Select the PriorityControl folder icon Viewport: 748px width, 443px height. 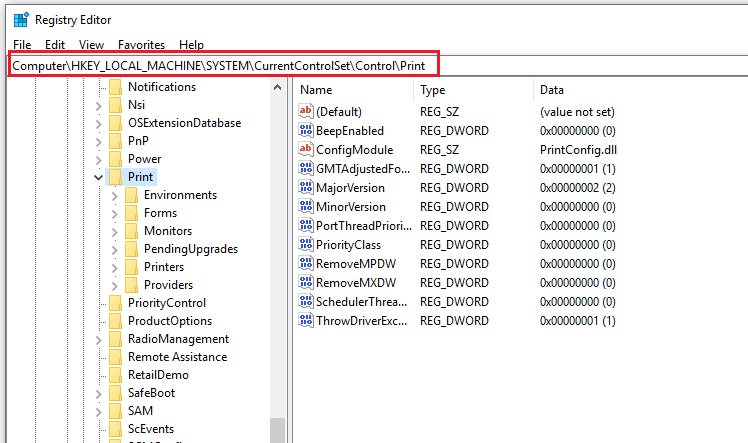[115, 303]
